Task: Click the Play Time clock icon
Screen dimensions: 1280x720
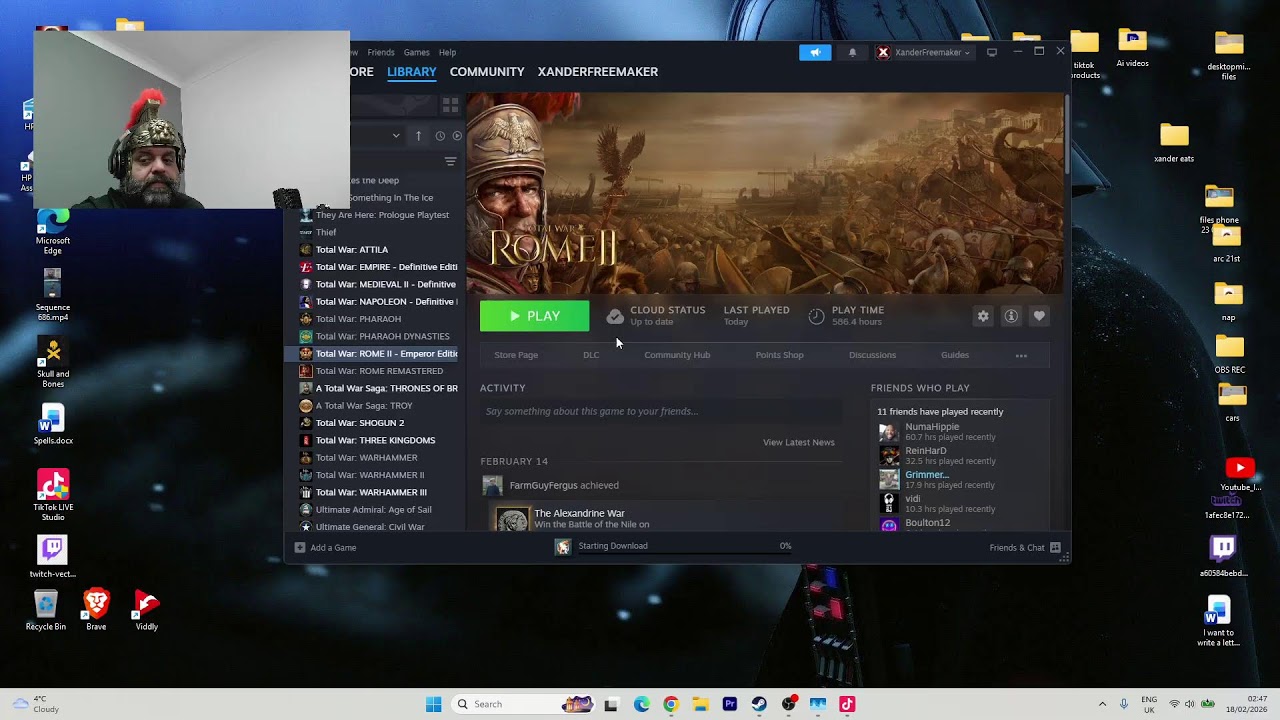Action: click(x=817, y=316)
